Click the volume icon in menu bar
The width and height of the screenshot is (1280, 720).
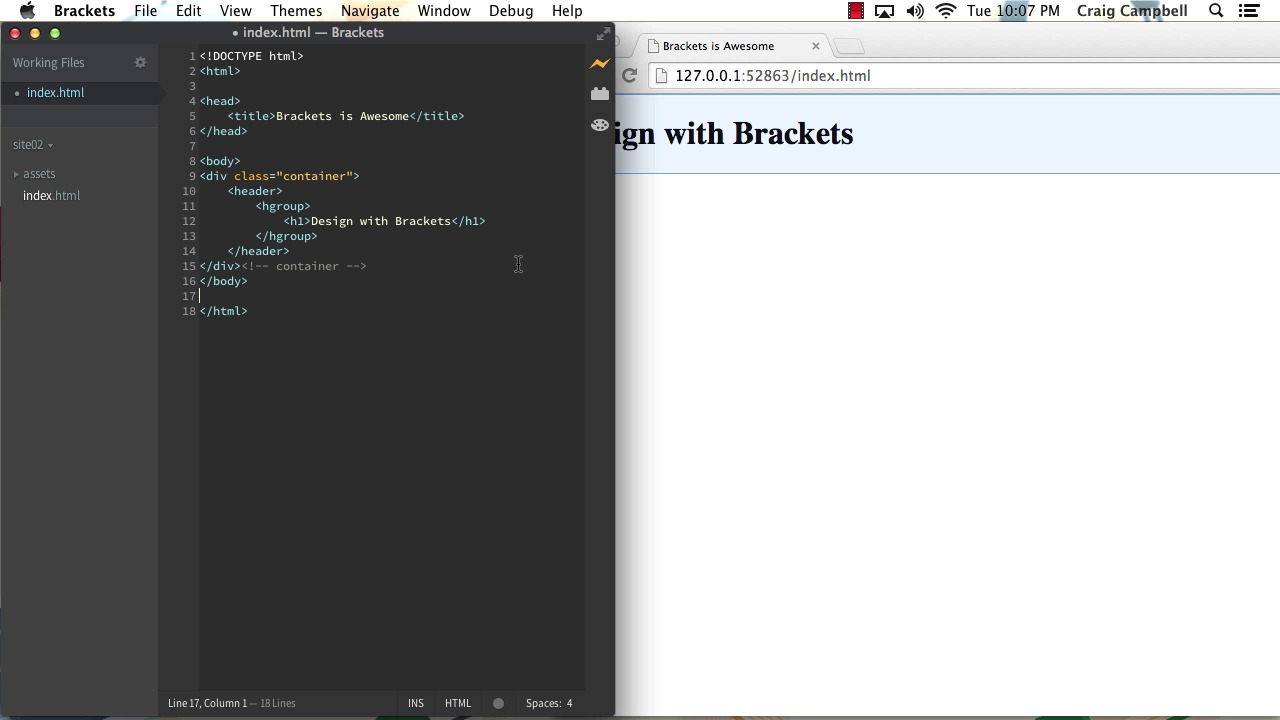click(x=915, y=11)
